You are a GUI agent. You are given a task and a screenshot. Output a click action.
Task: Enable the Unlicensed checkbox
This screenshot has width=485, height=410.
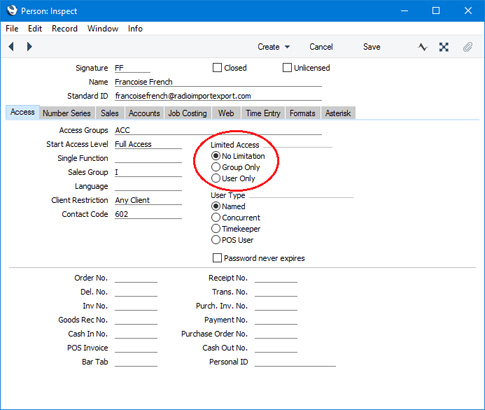point(287,68)
